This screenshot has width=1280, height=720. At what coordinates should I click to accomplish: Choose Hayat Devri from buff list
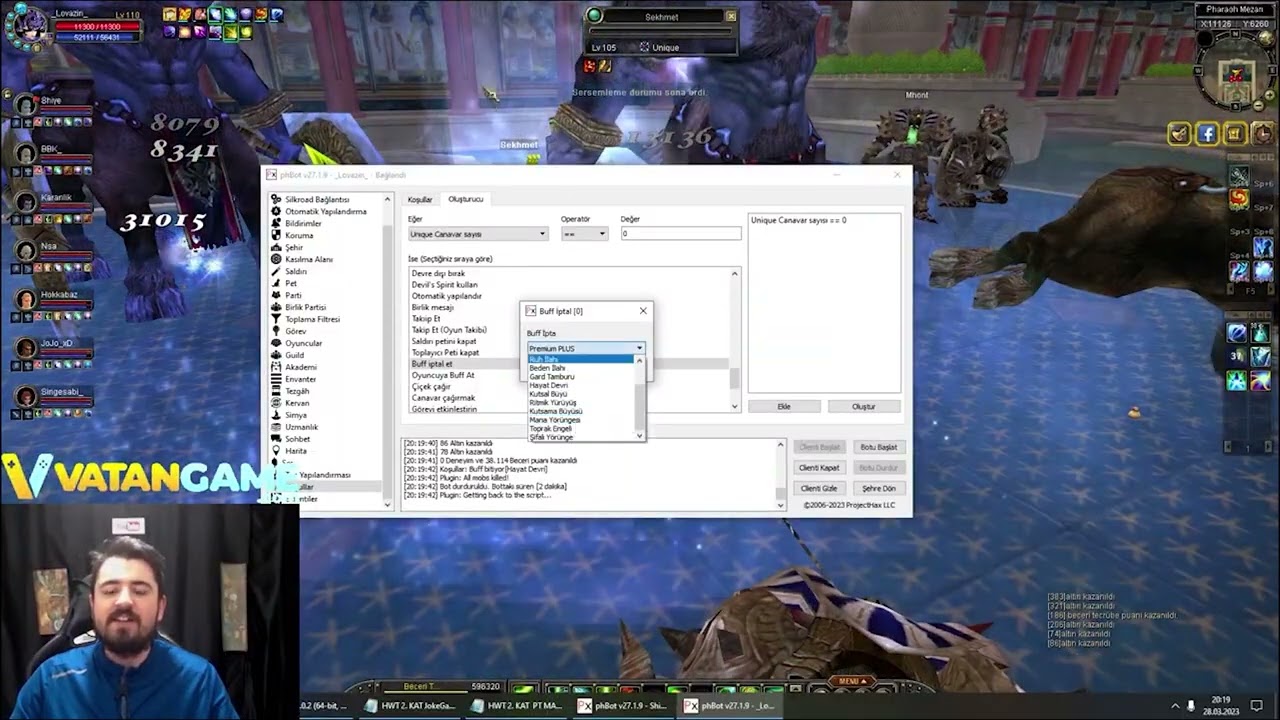pos(581,385)
